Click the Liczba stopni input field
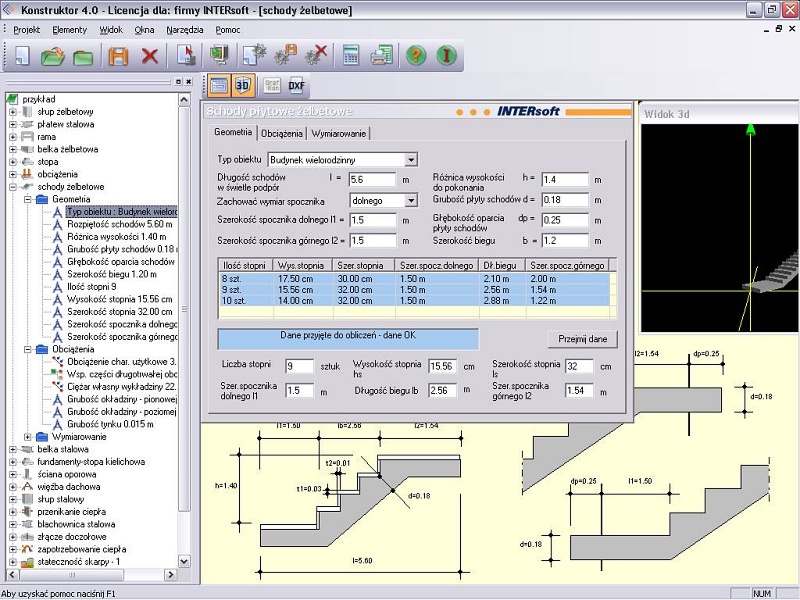 (299, 366)
